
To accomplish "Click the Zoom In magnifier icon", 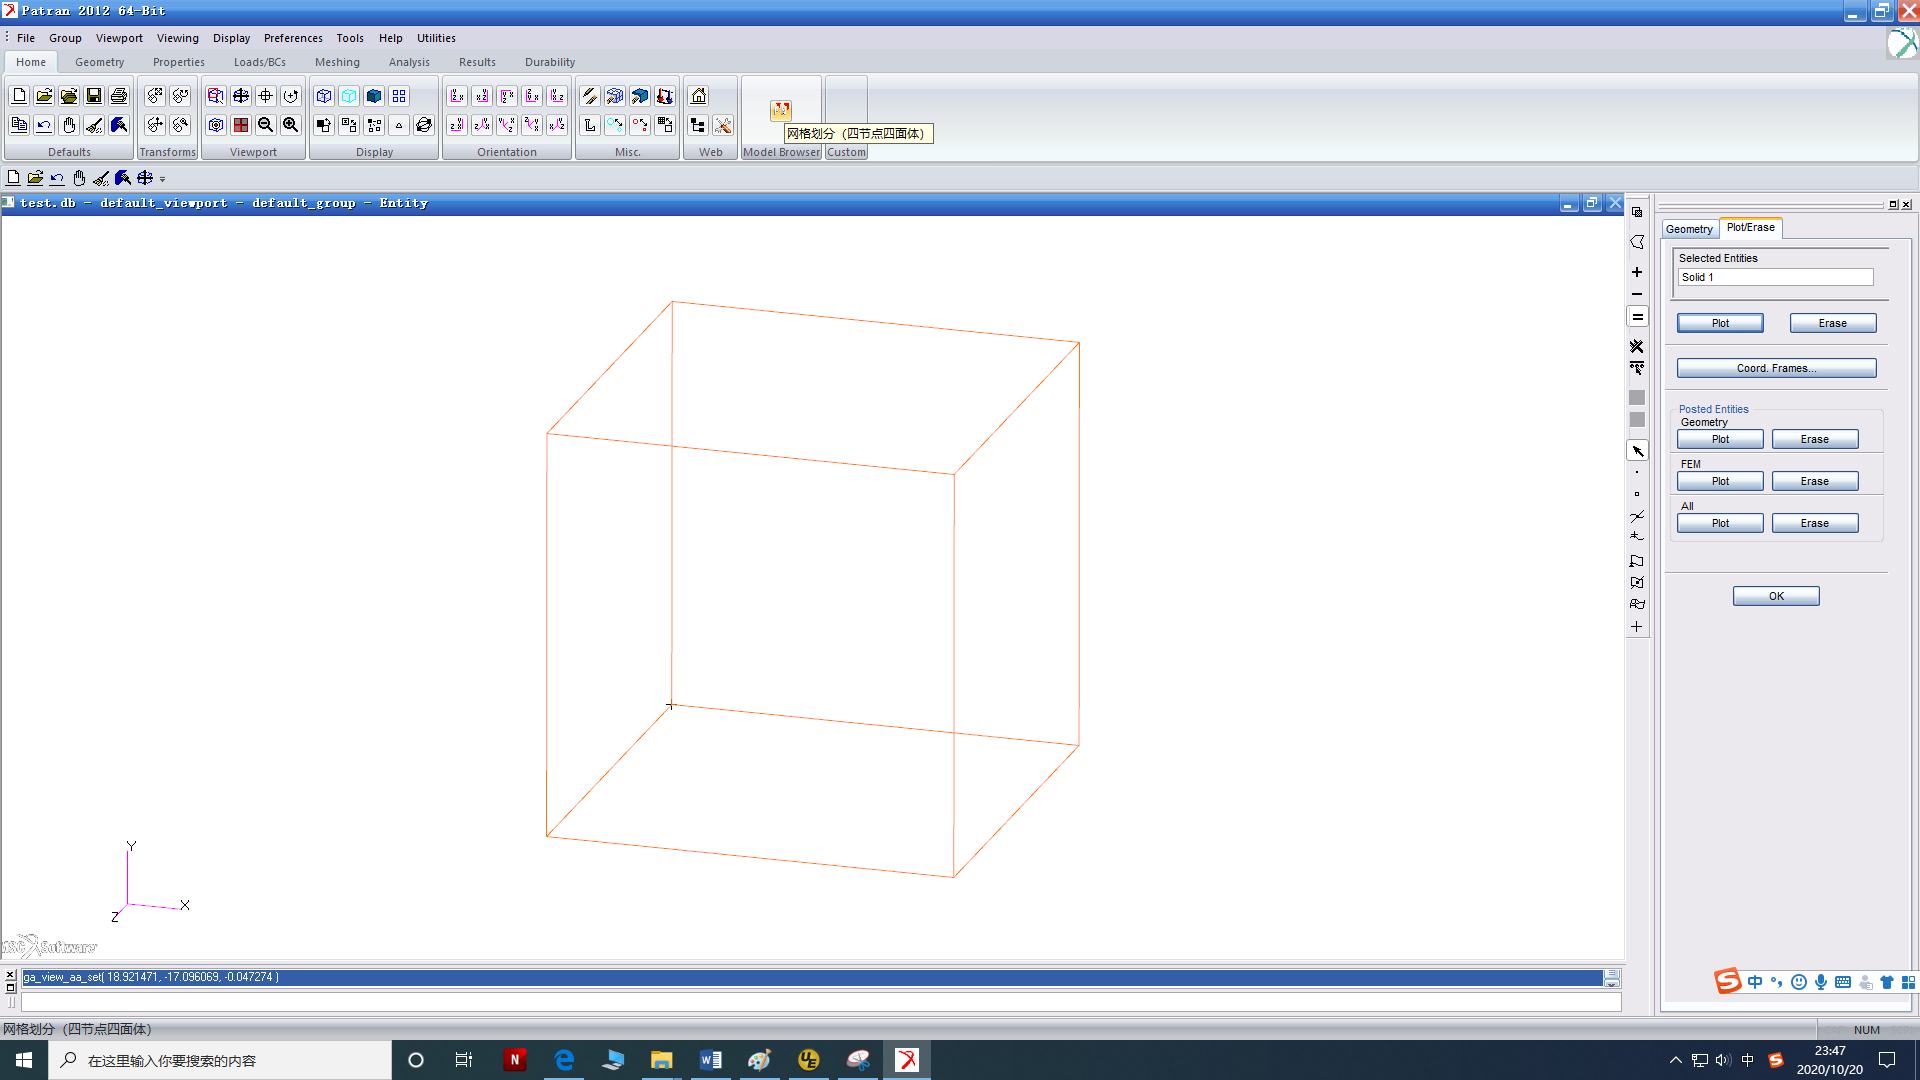I will pos(291,125).
